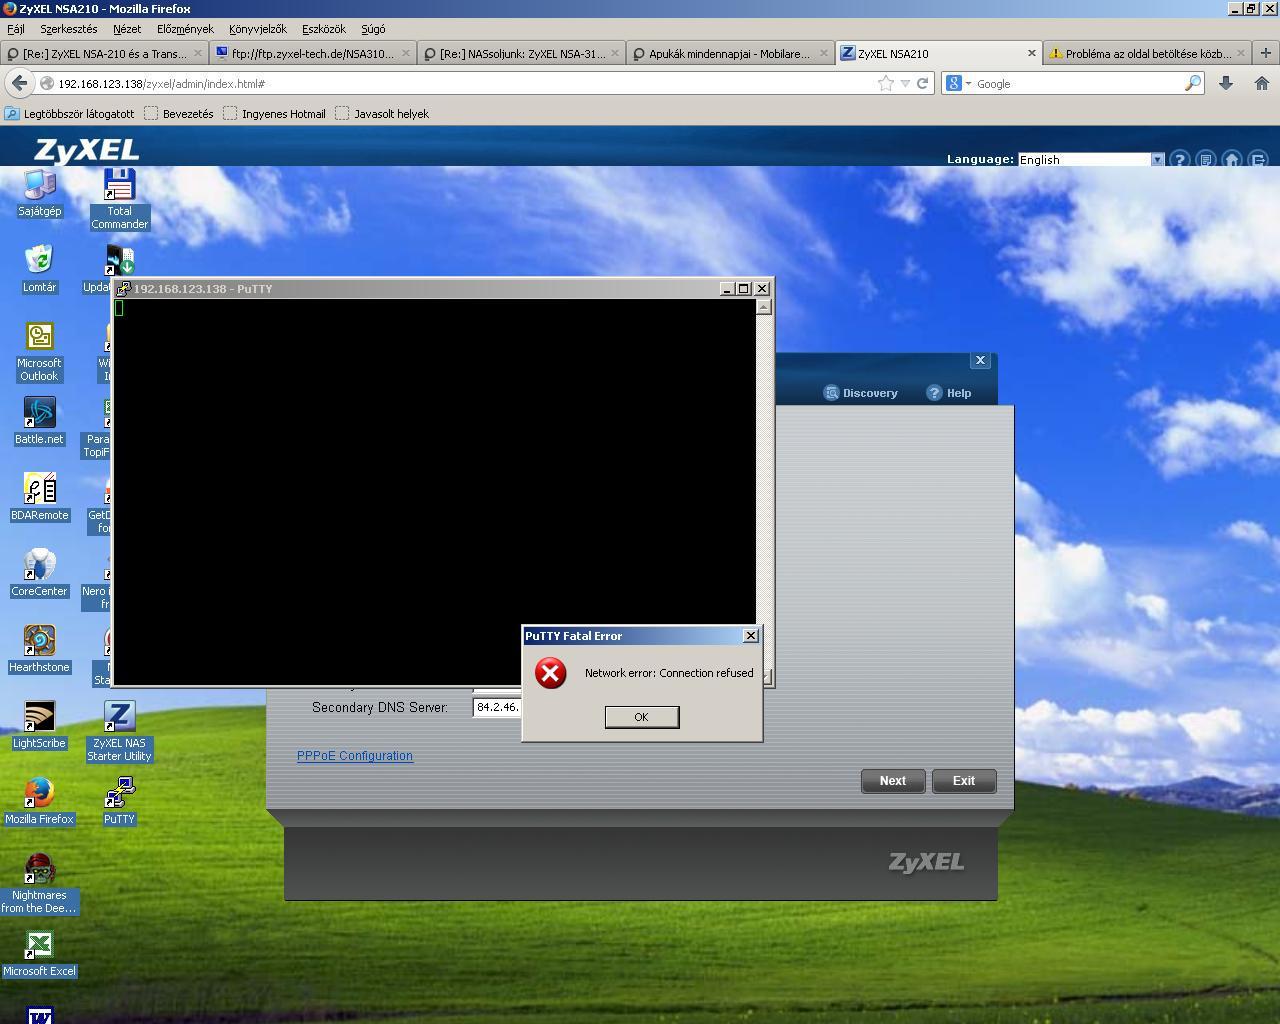Image resolution: width=1280 pixels, height=1024 pixels.
Task: Launch PuTTY desktop shortcut
Action: coord(119,801)
